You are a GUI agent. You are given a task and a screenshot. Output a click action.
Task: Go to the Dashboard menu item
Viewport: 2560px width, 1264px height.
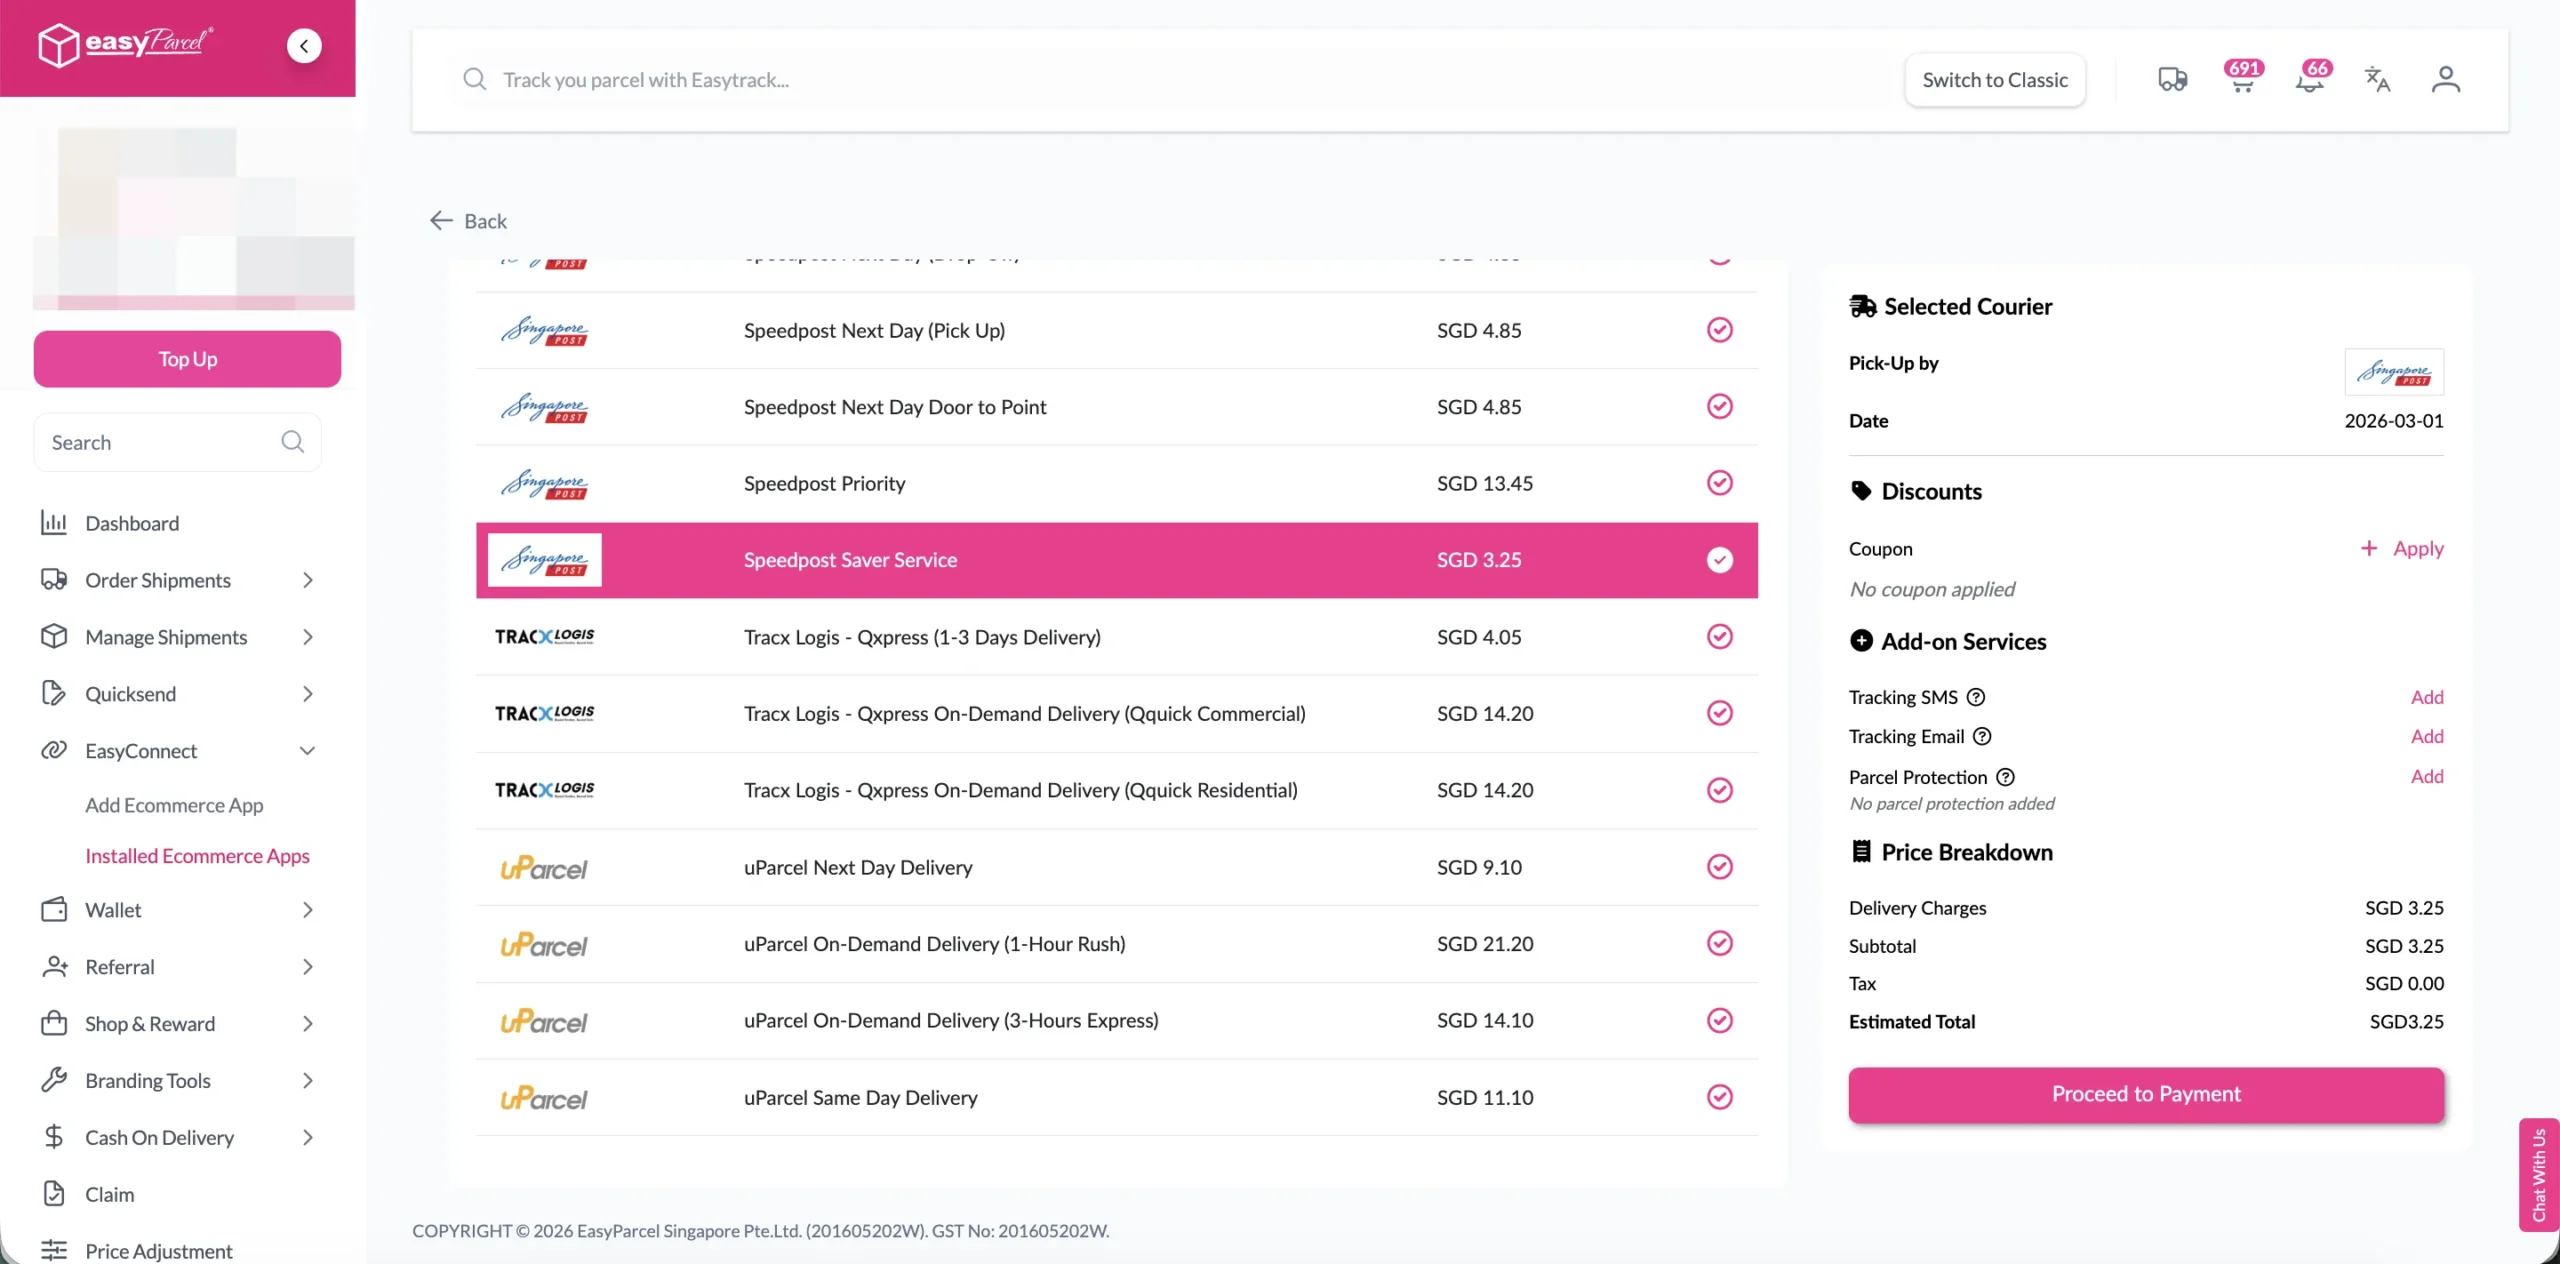point(132,523)
